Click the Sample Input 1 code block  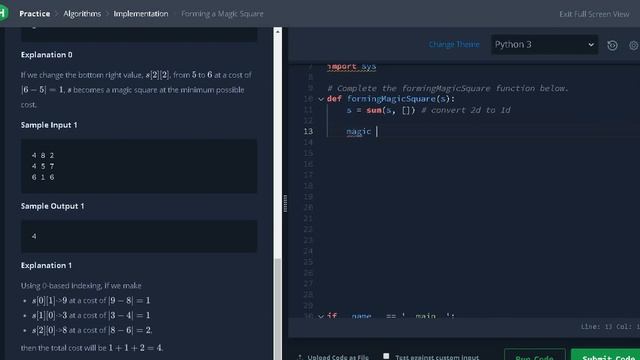pyautogui.click(x=139, y=166)
